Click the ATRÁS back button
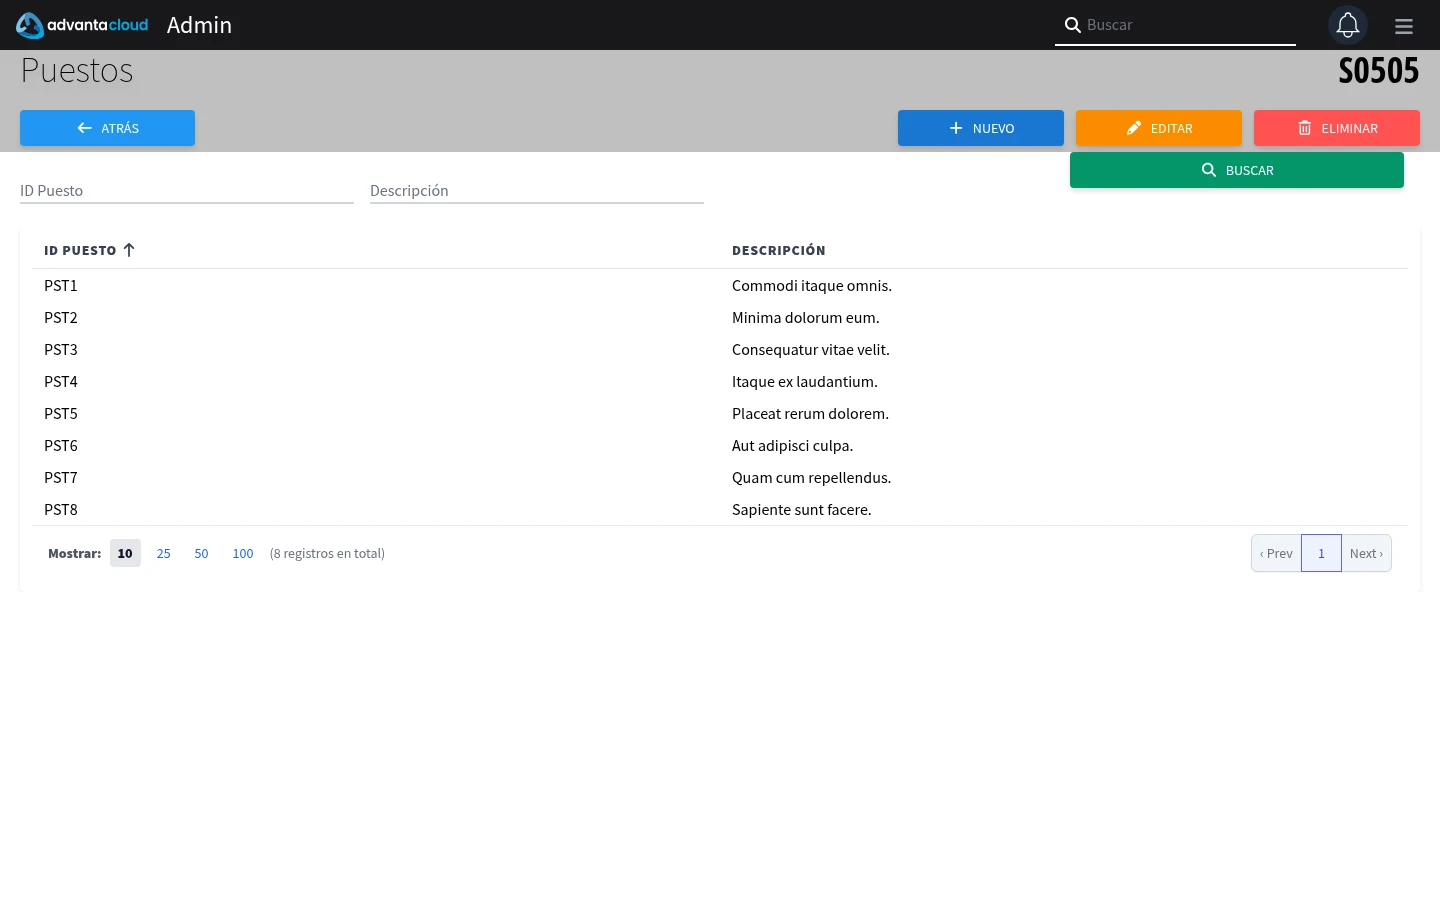Image resolution: width=1440 pixels, height=900 pixels. coord(107,128)
